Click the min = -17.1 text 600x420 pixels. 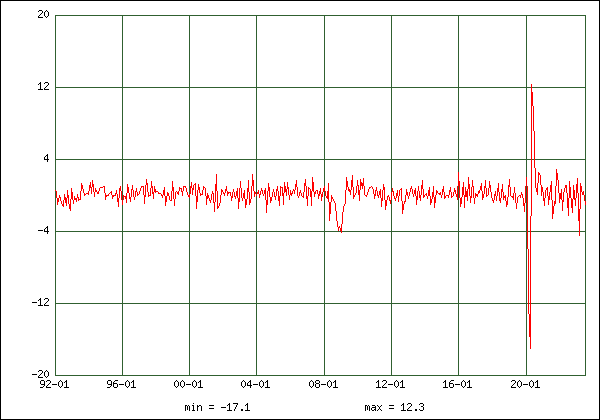[217, 408]
